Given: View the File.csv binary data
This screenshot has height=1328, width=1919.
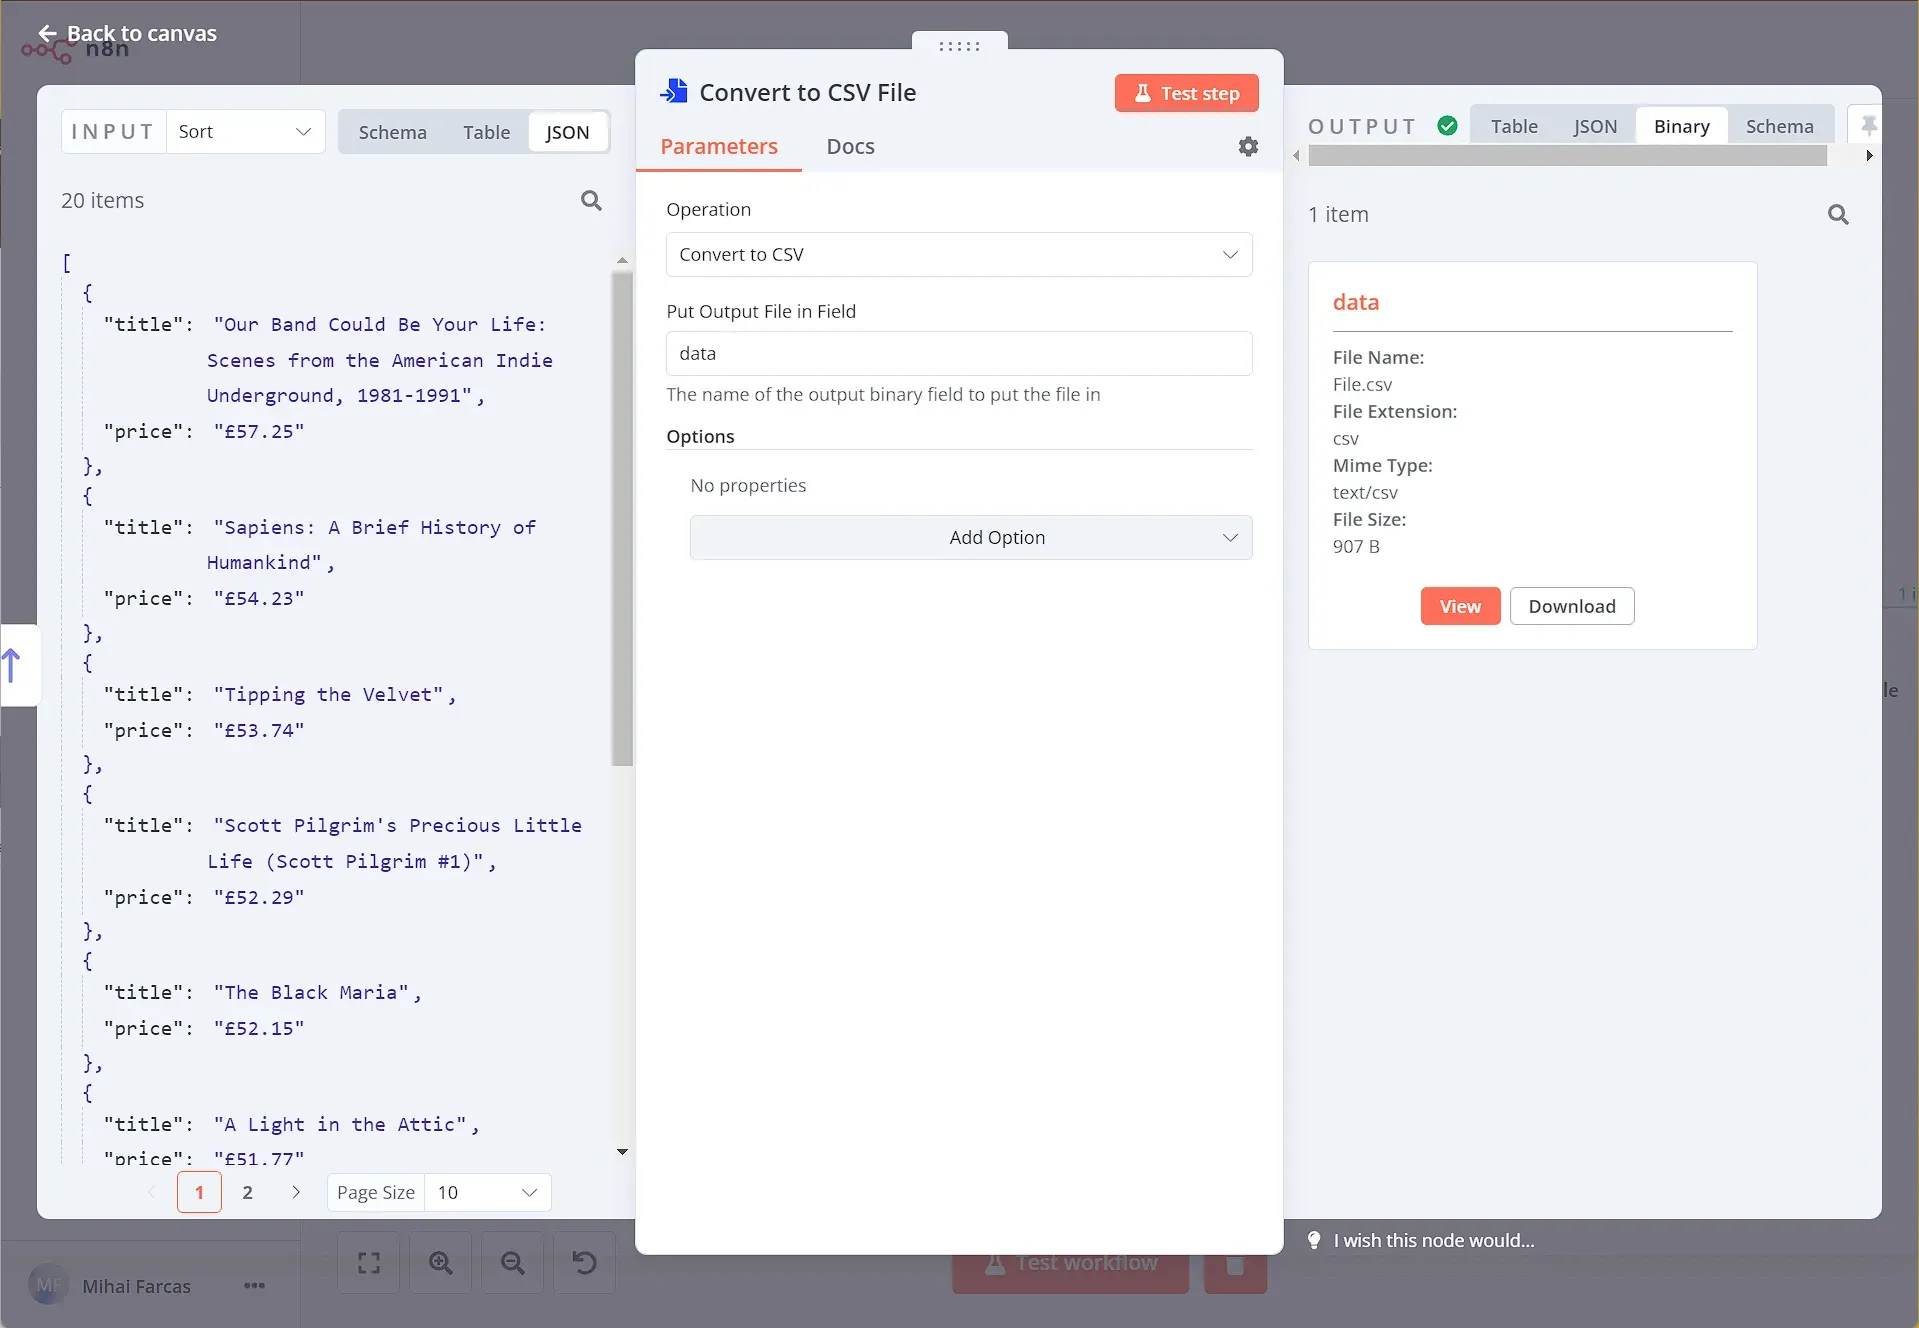Looking at the screenshot, I should (1460, 606).
